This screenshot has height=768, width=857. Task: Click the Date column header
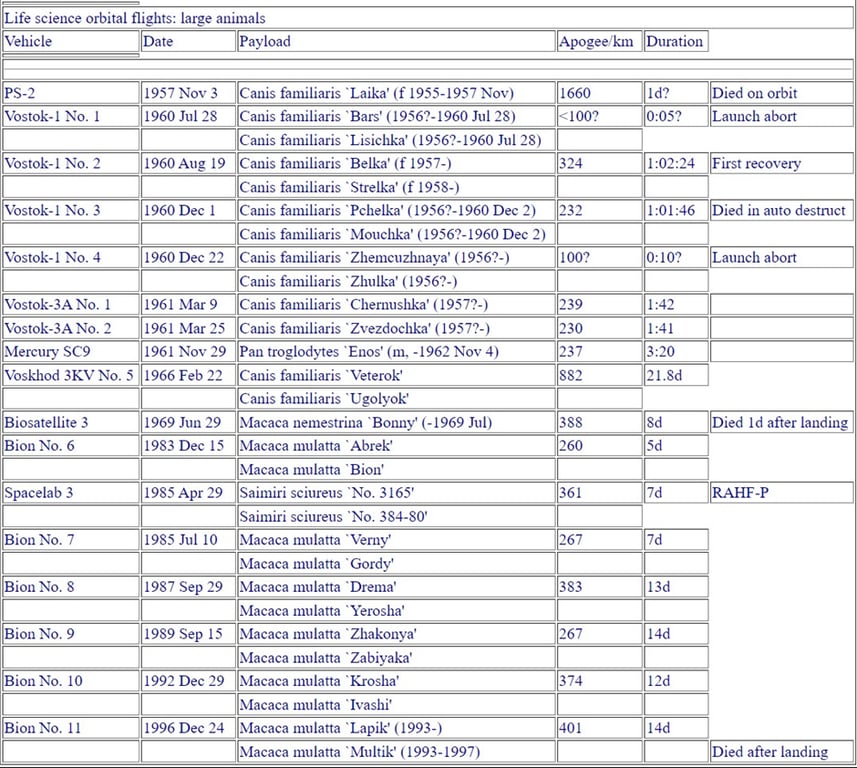tap(188, 41)
